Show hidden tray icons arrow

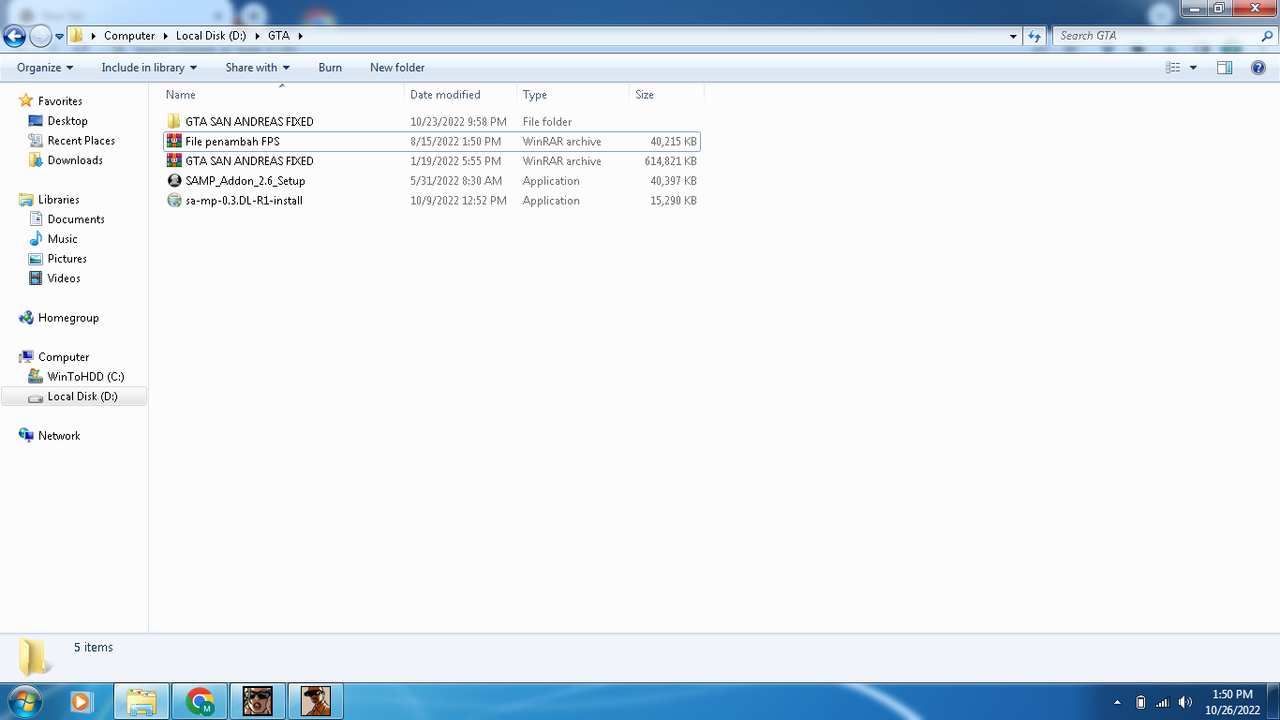pyautogui.click(x=1117, y=702)
